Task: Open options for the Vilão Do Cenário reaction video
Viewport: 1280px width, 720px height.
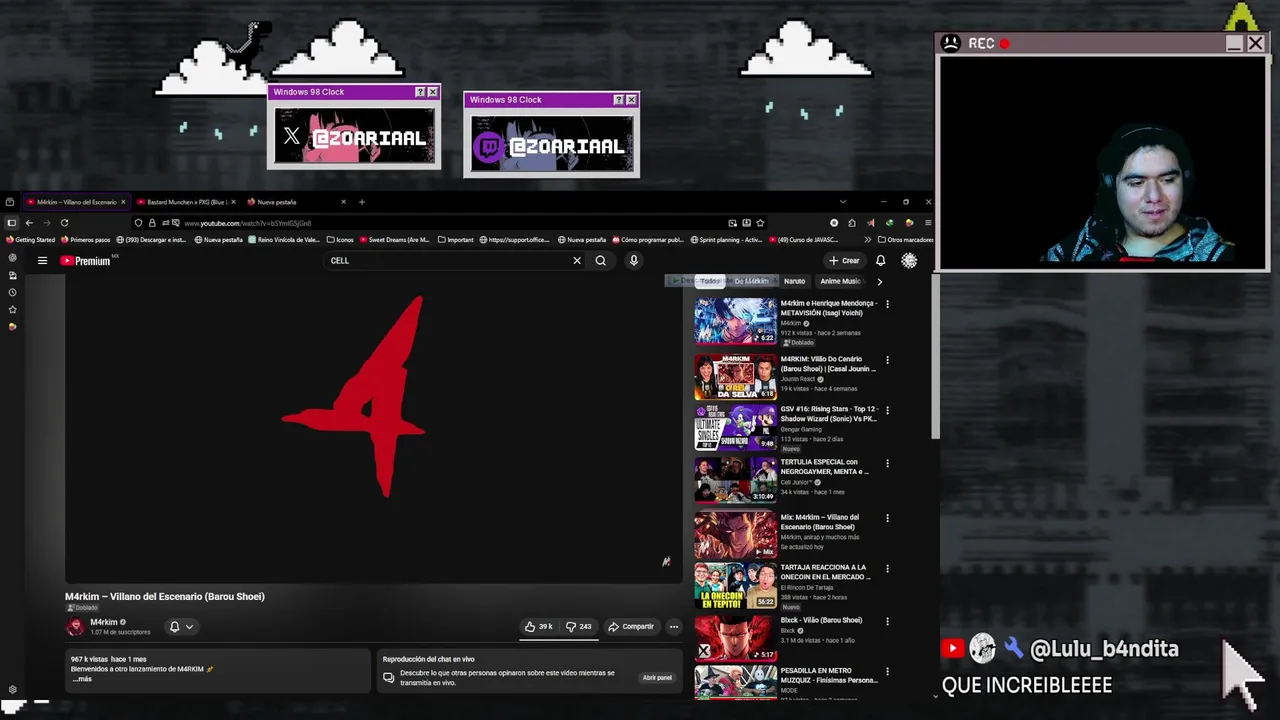Action: pos(887,360)
